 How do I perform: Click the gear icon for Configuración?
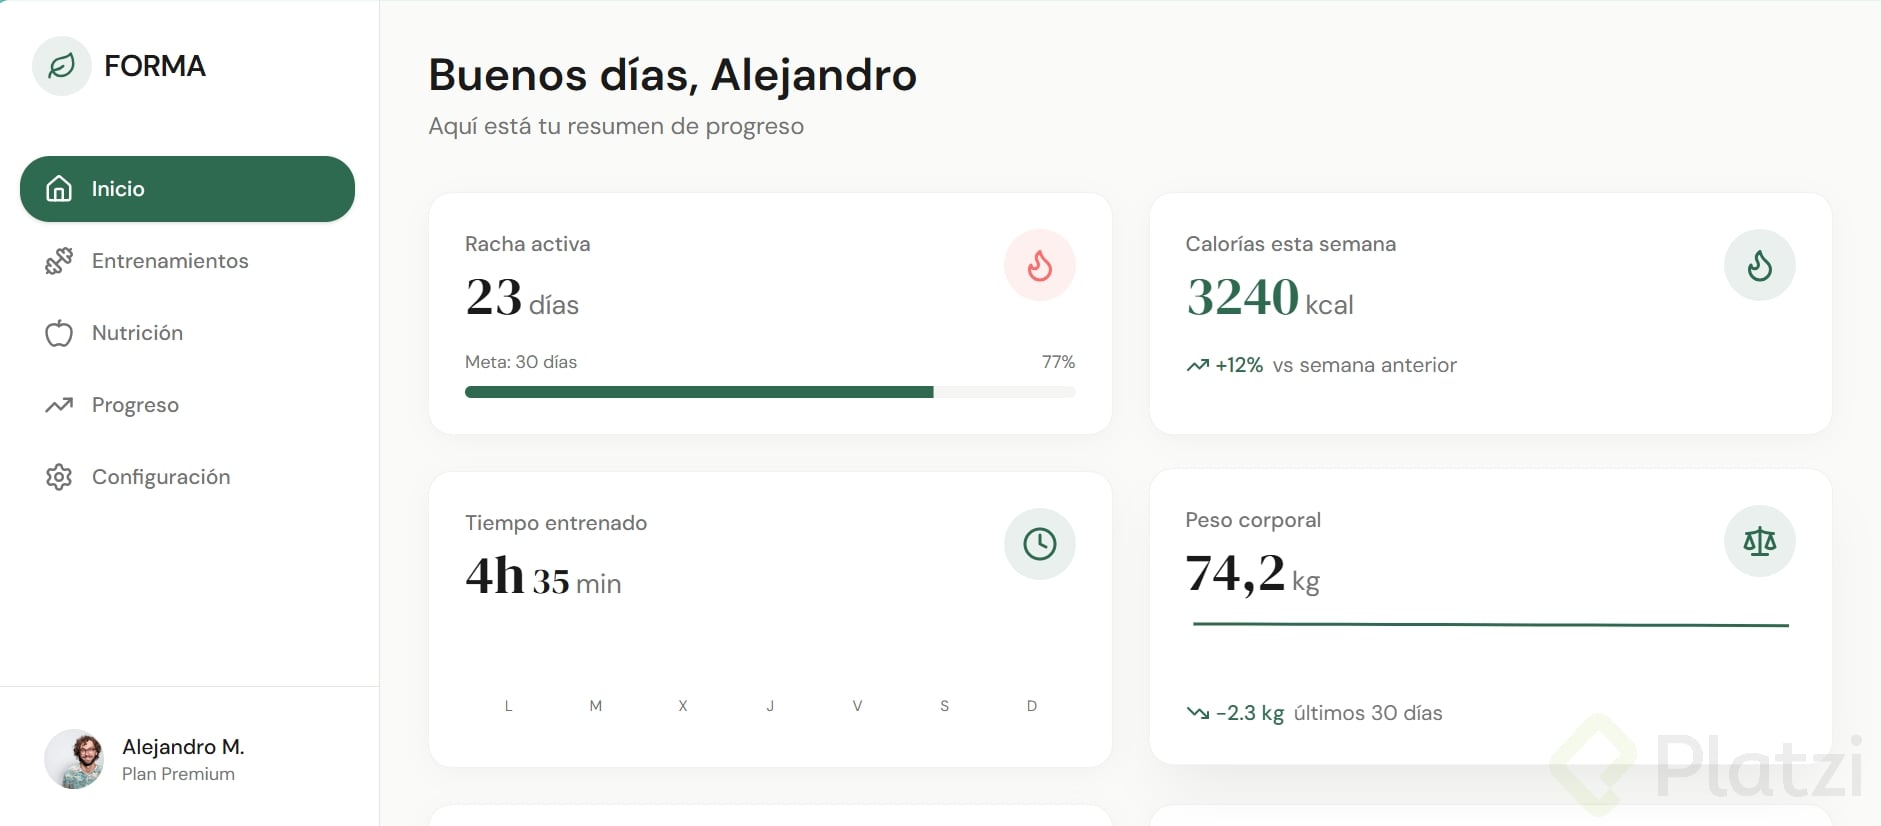(59, 477)
